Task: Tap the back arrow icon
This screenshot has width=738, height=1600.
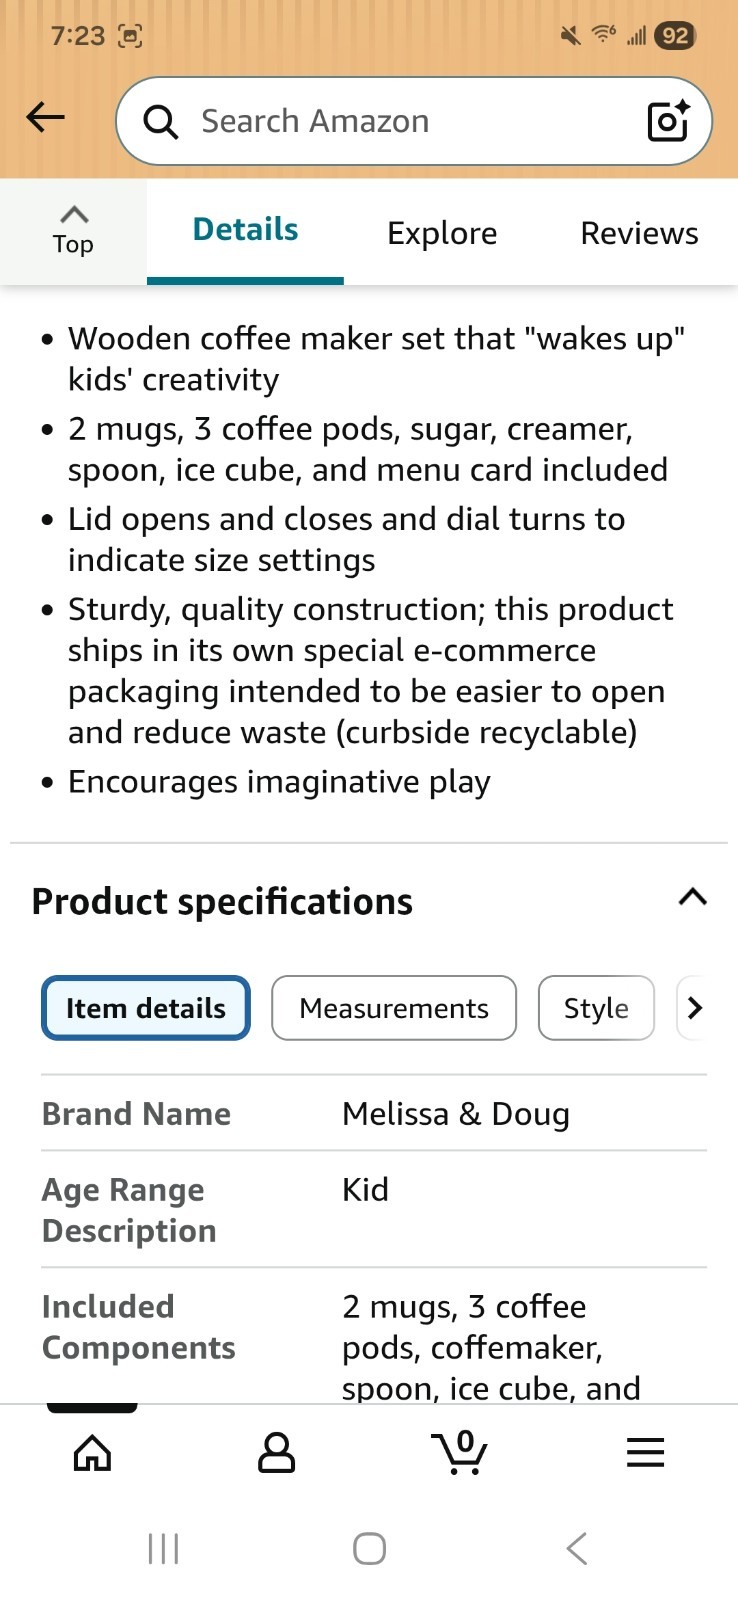Action: click(45, 118)
